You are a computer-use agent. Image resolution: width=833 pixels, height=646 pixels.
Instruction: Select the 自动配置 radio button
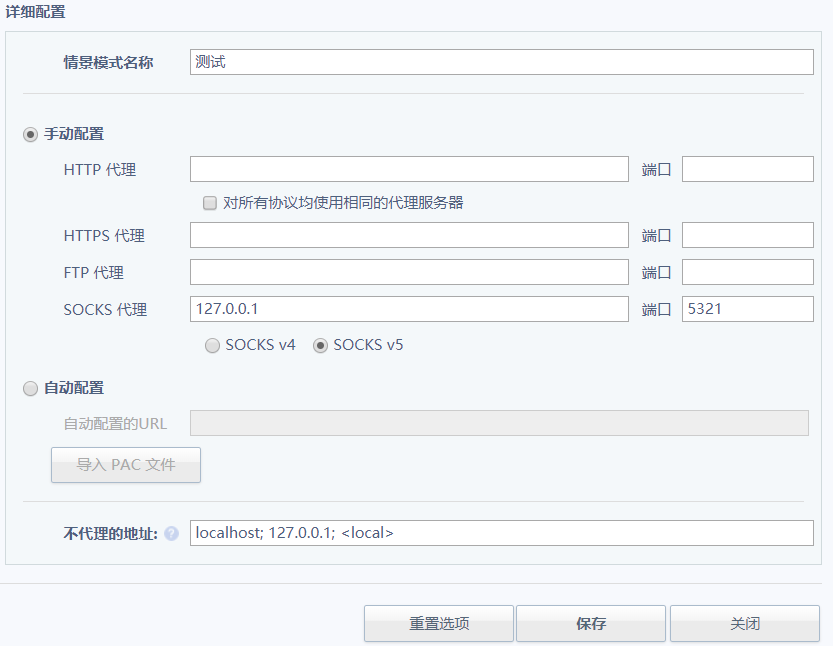tap(30, 388)
